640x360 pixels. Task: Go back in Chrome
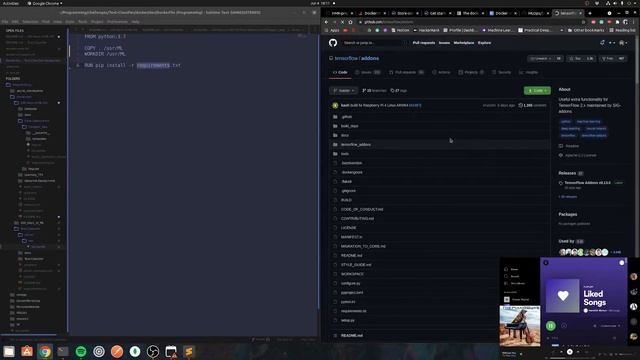tap(327, 22)
